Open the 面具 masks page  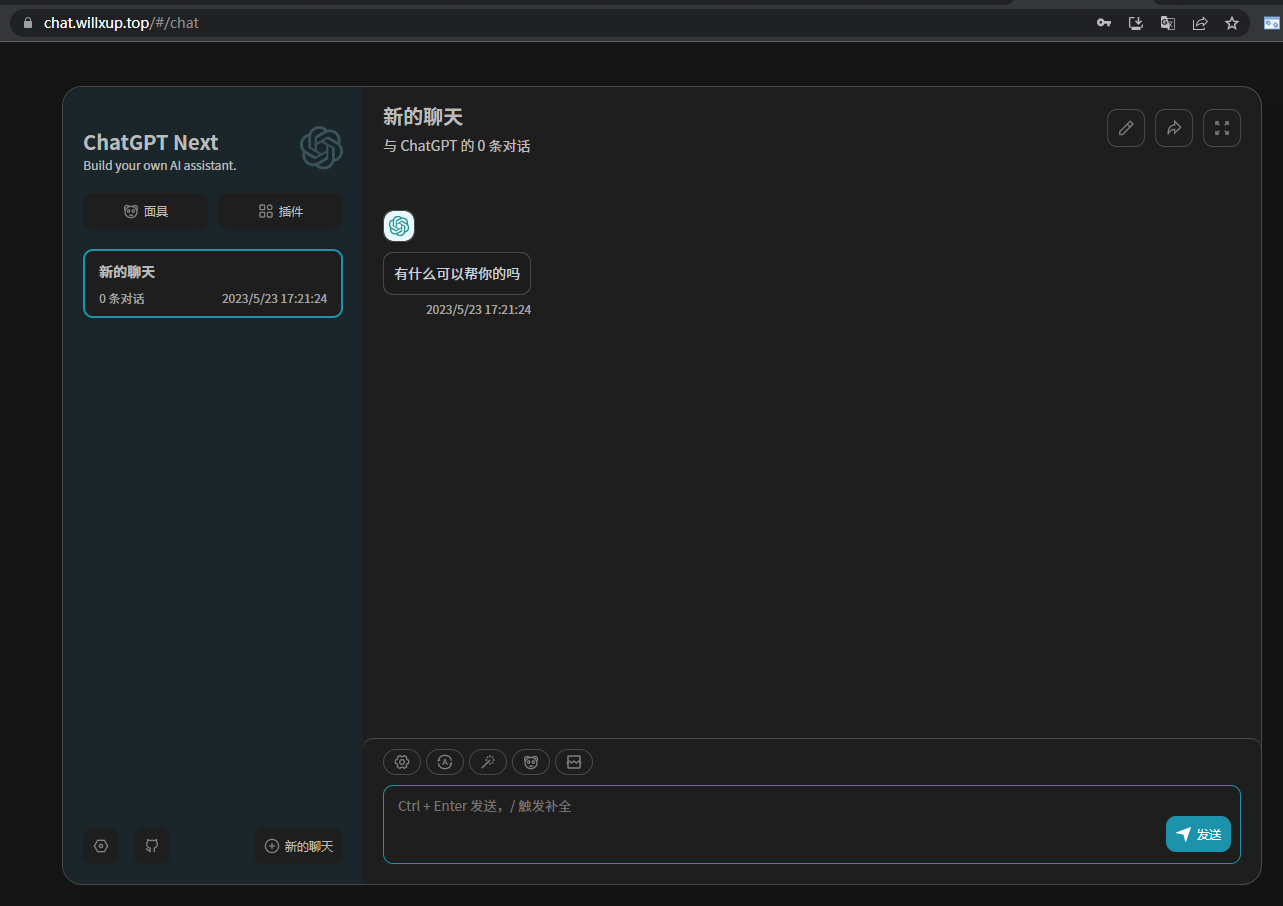[146, 211]
